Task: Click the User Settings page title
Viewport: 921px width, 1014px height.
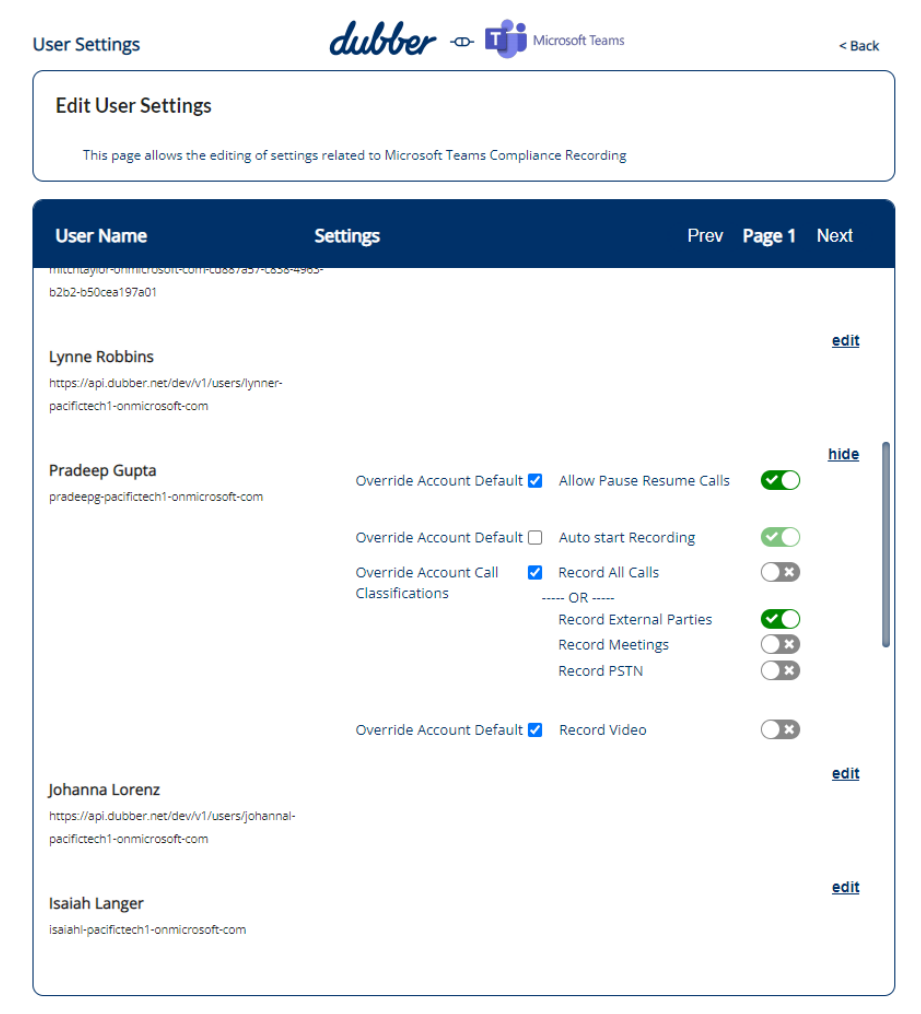Action: 86,45
